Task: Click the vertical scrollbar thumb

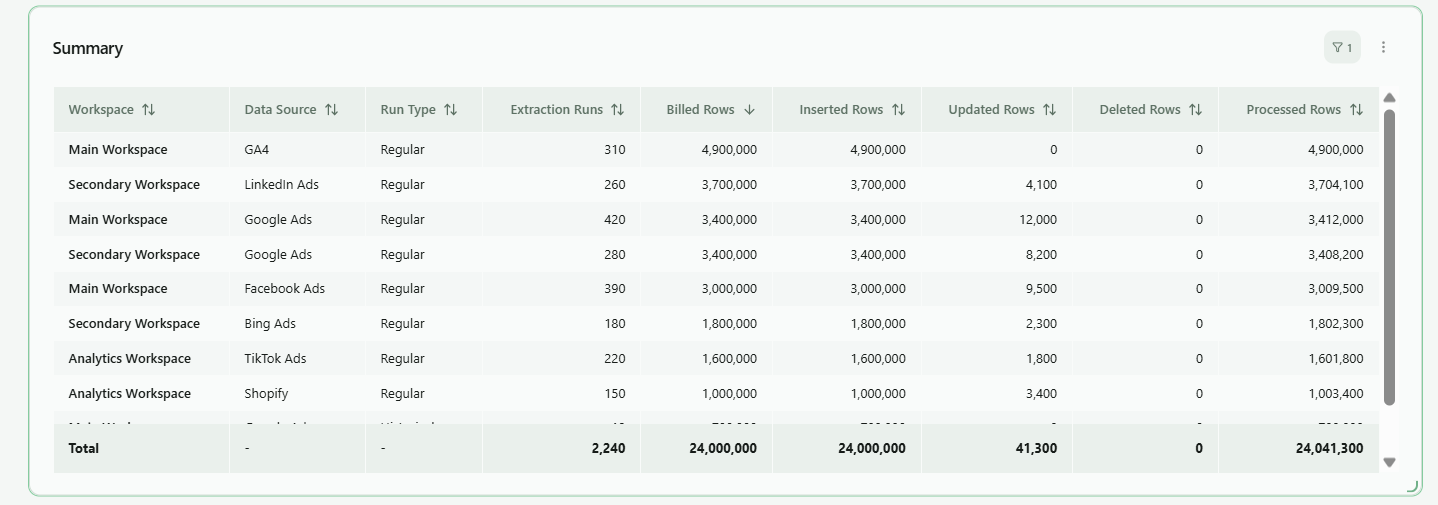Action: point(1389,257)
